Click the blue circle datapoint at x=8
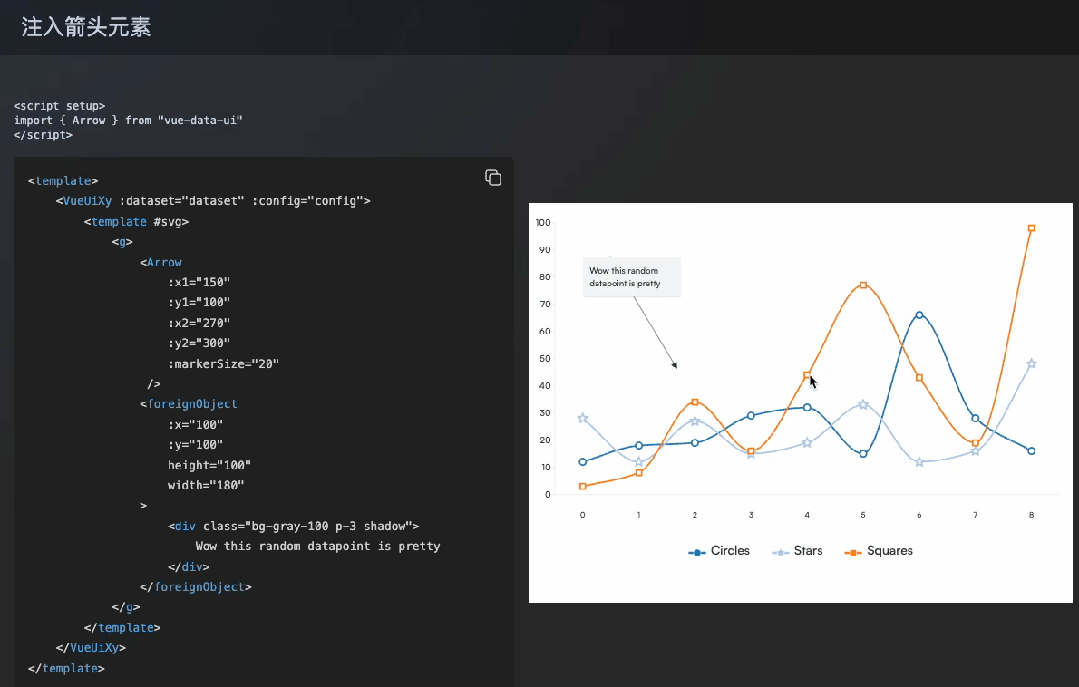Viewport: 1079px width, 687px height. [x=1031, y=451]
